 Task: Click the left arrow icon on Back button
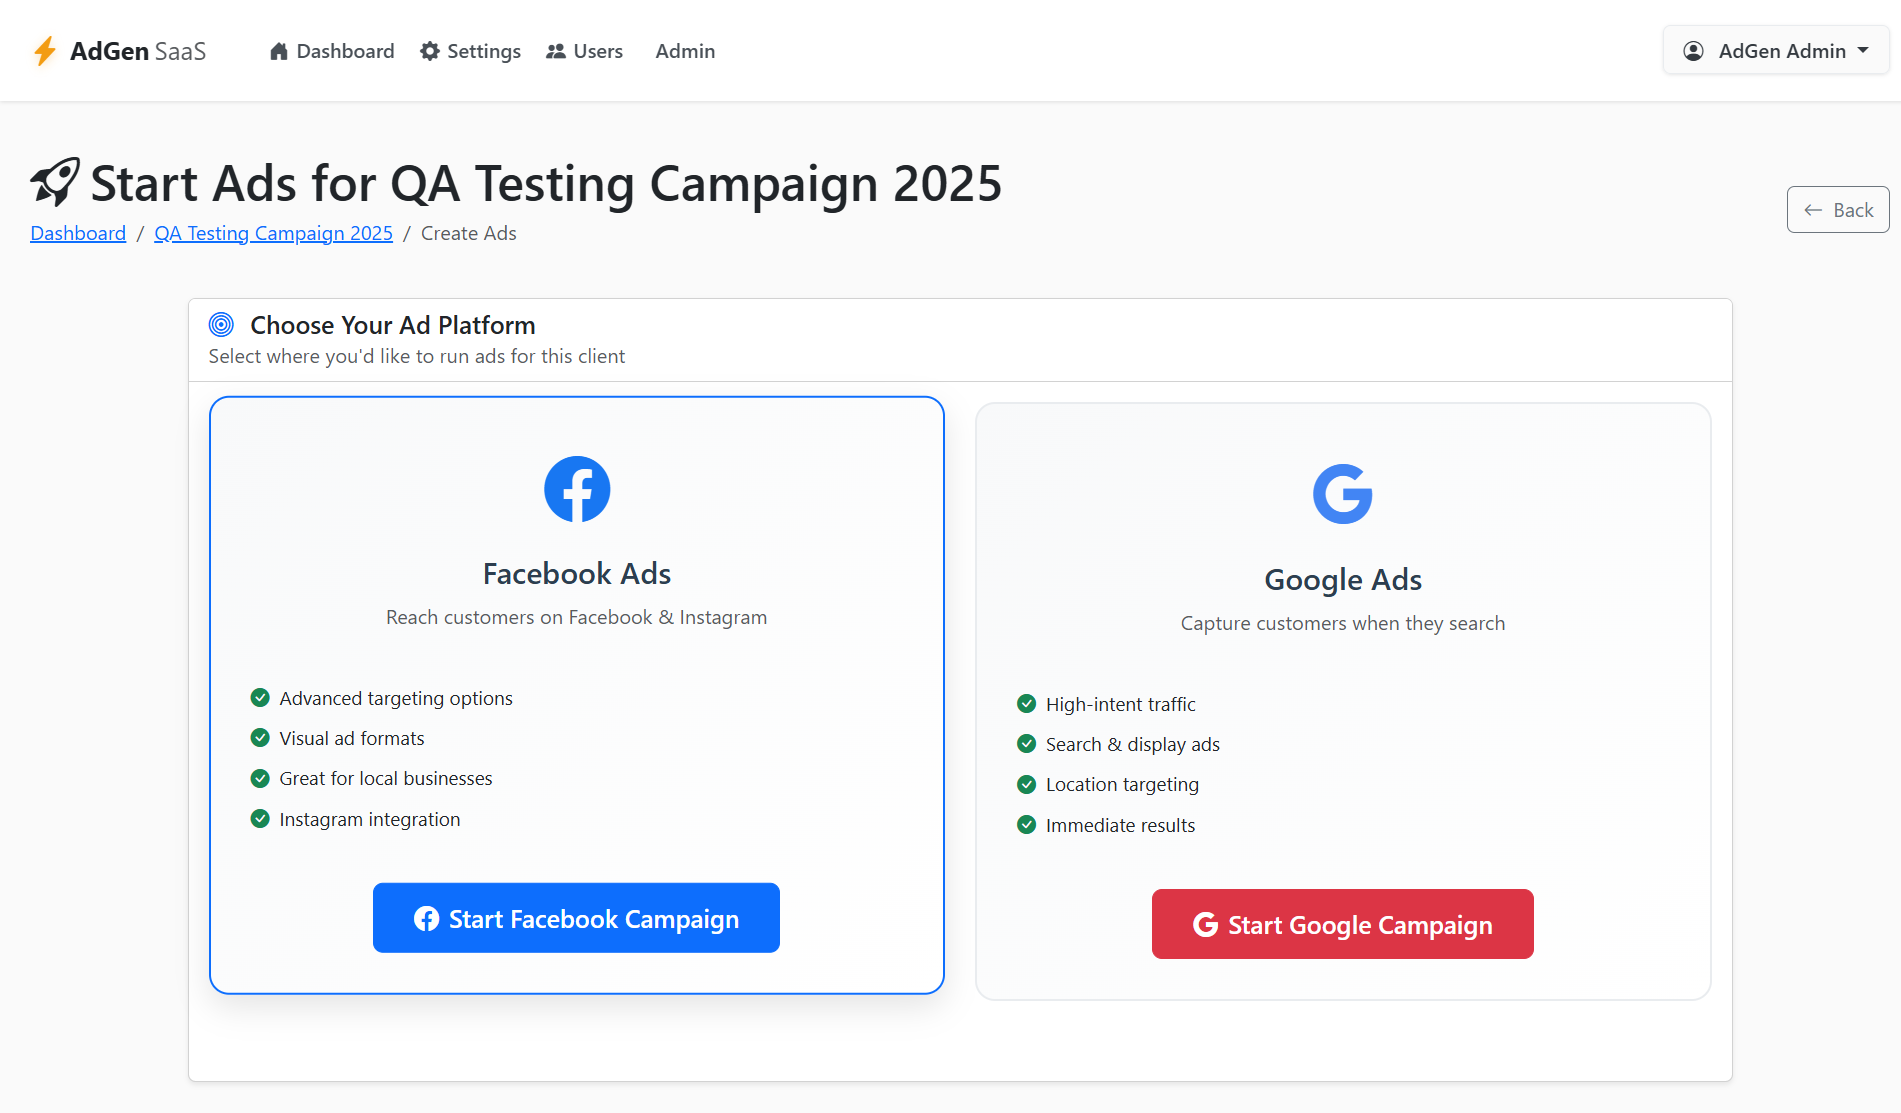(1813, 210)
